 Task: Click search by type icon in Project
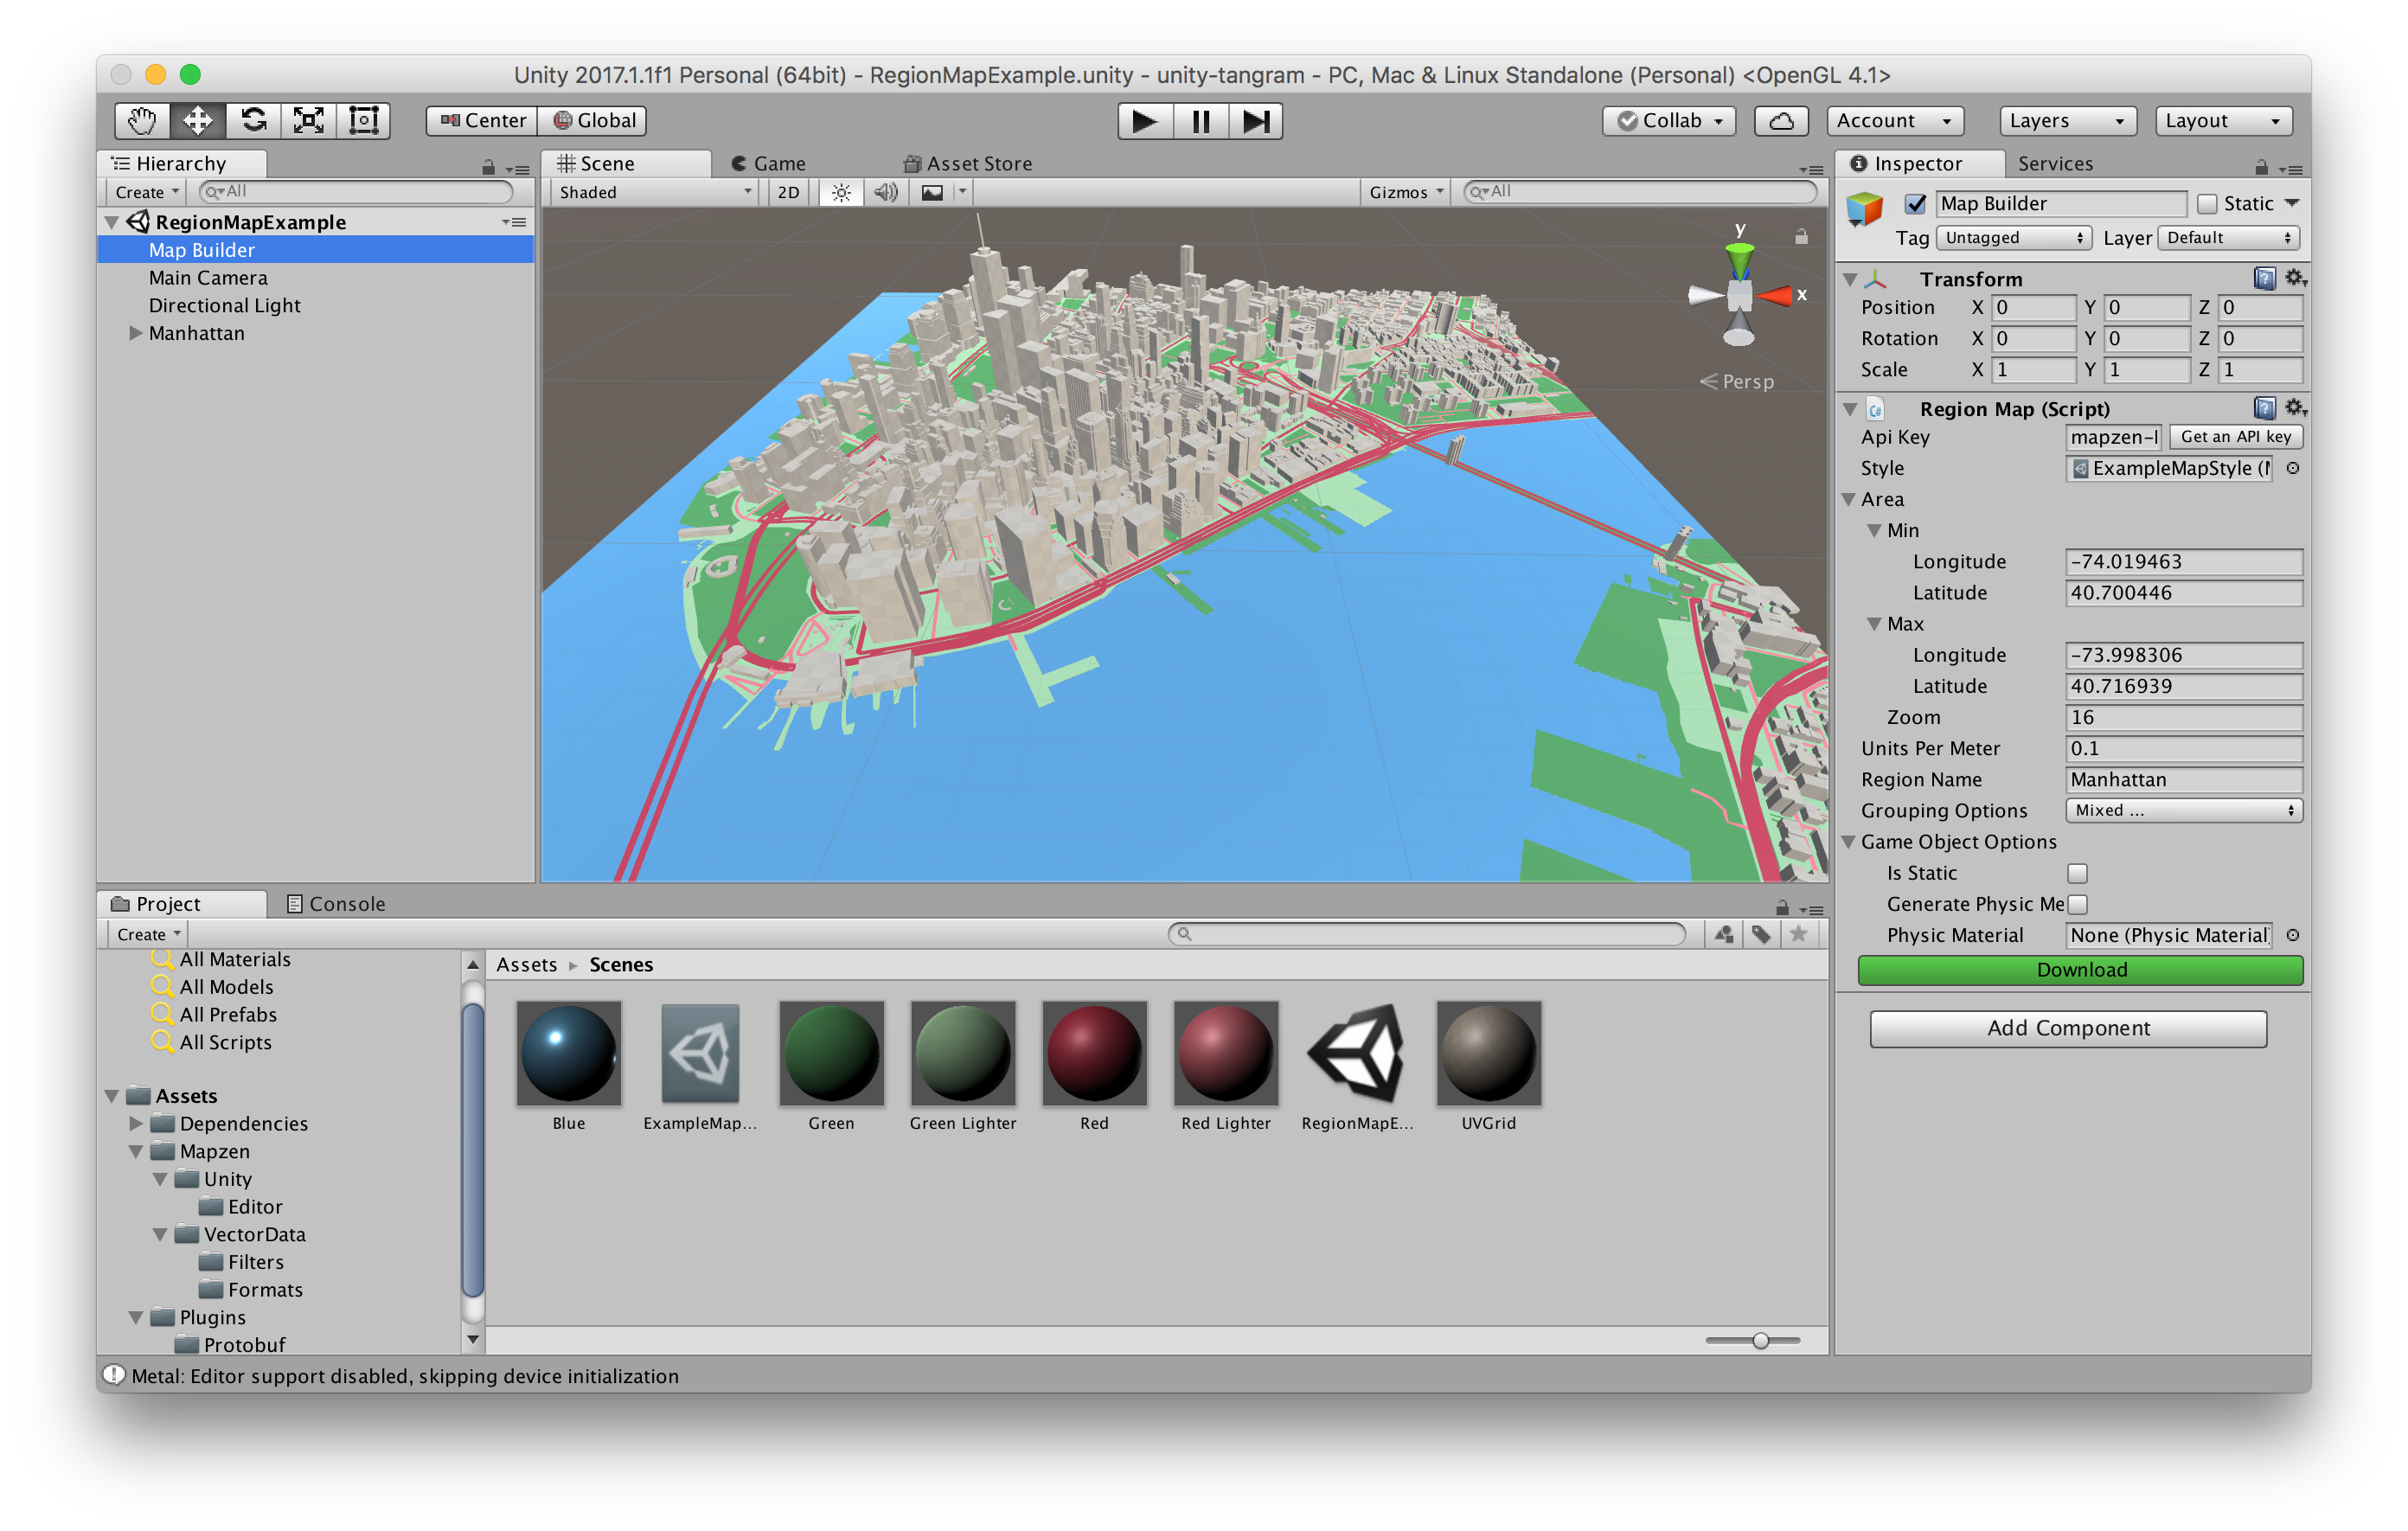click(x=1724, y=934)
